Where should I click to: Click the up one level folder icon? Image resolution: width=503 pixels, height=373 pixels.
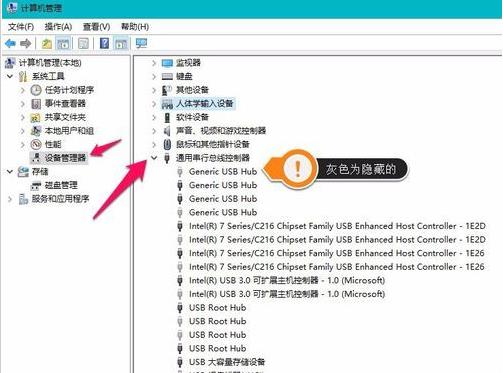(x=47, y=43)
